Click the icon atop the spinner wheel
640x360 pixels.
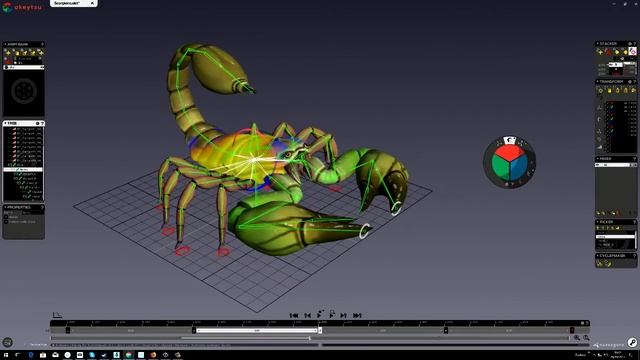(509, 140)
